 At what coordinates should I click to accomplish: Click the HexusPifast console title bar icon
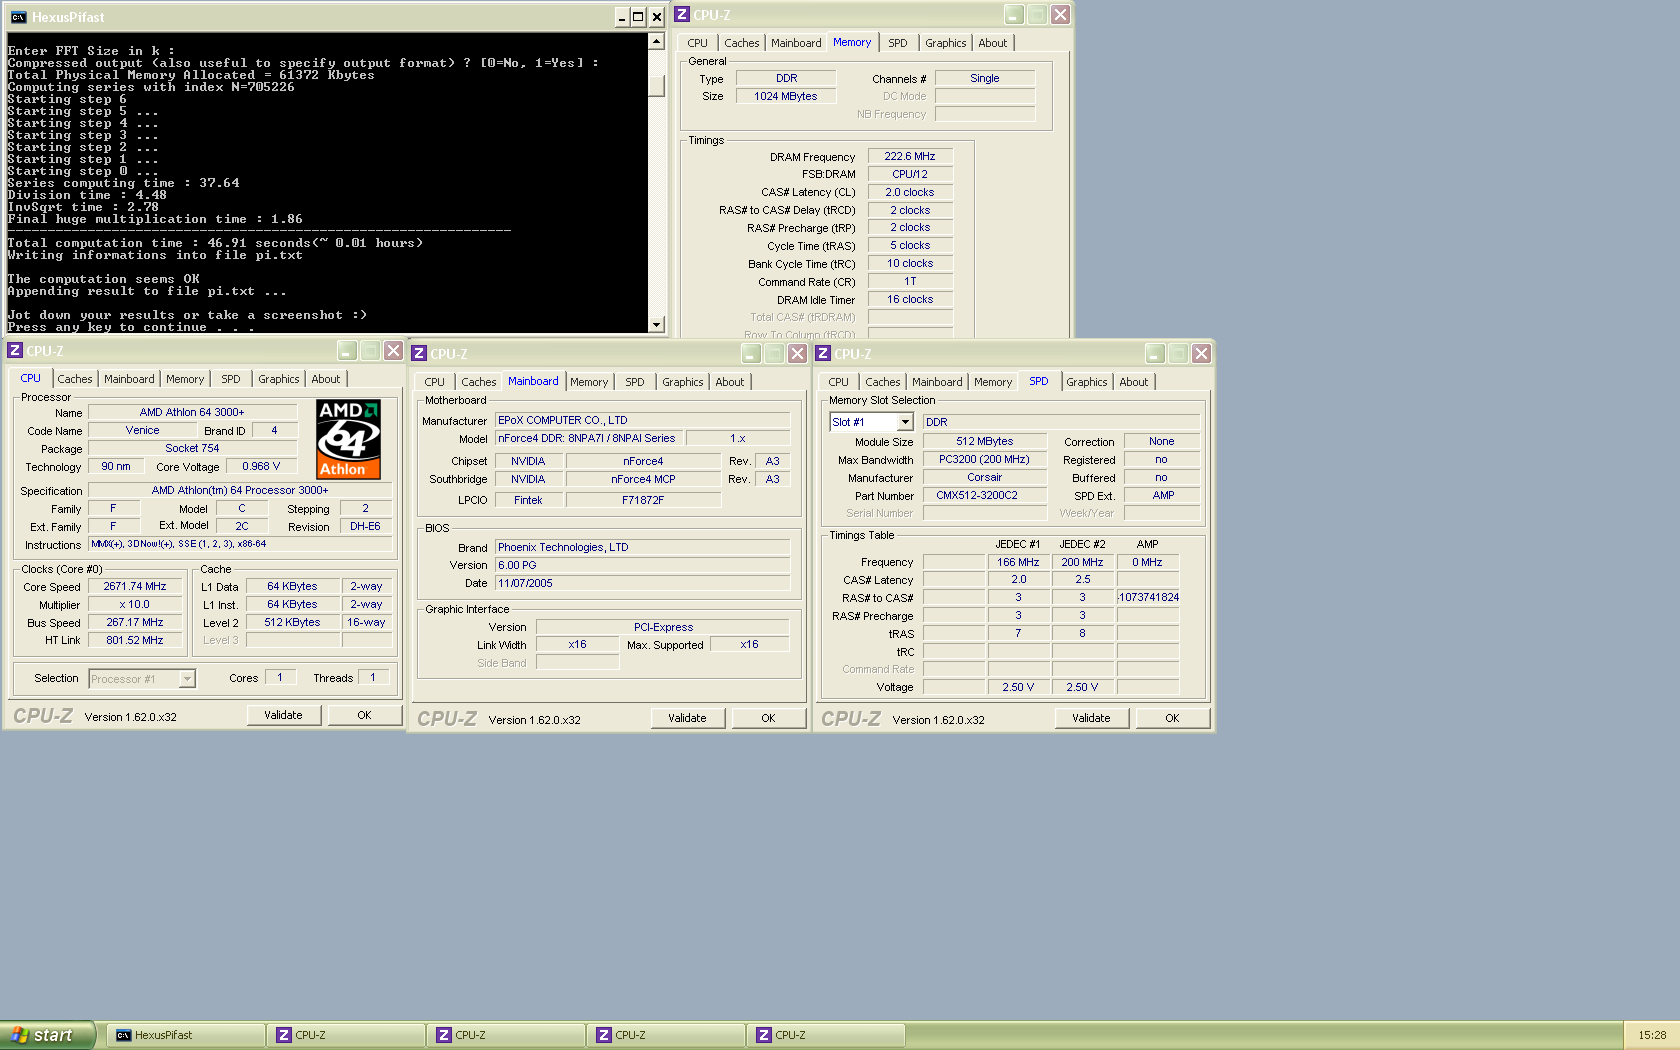(18, 17)
